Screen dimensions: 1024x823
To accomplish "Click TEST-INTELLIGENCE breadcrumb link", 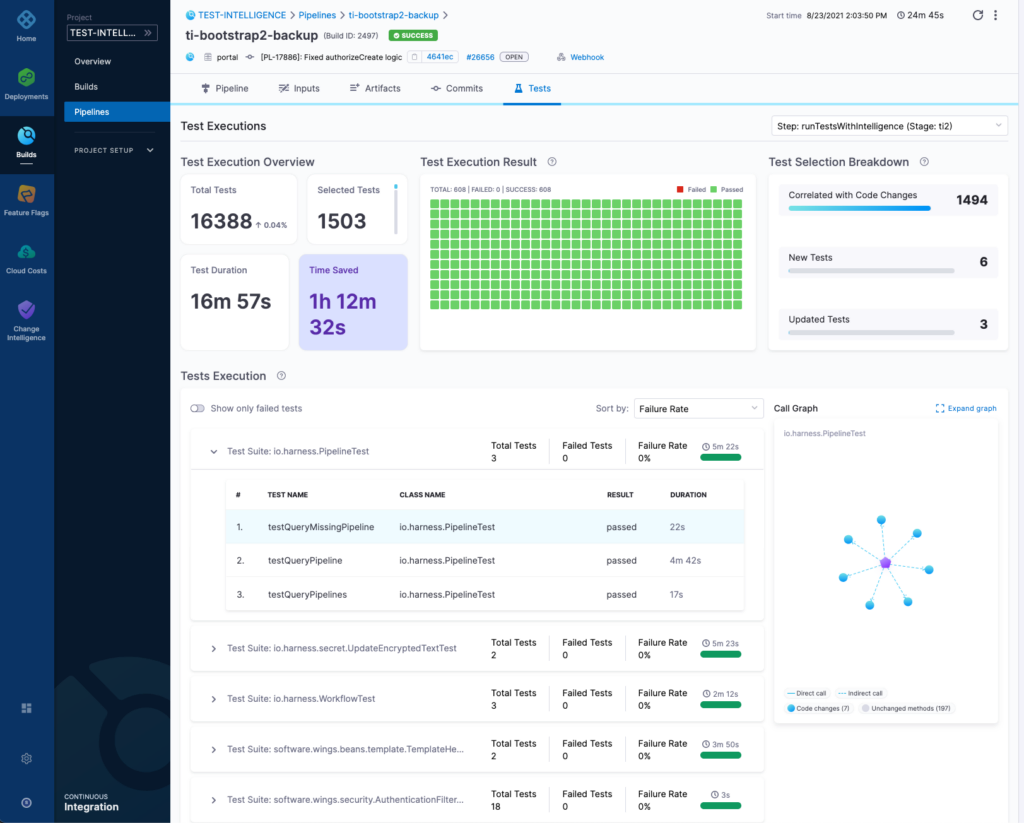I will 242,15.
